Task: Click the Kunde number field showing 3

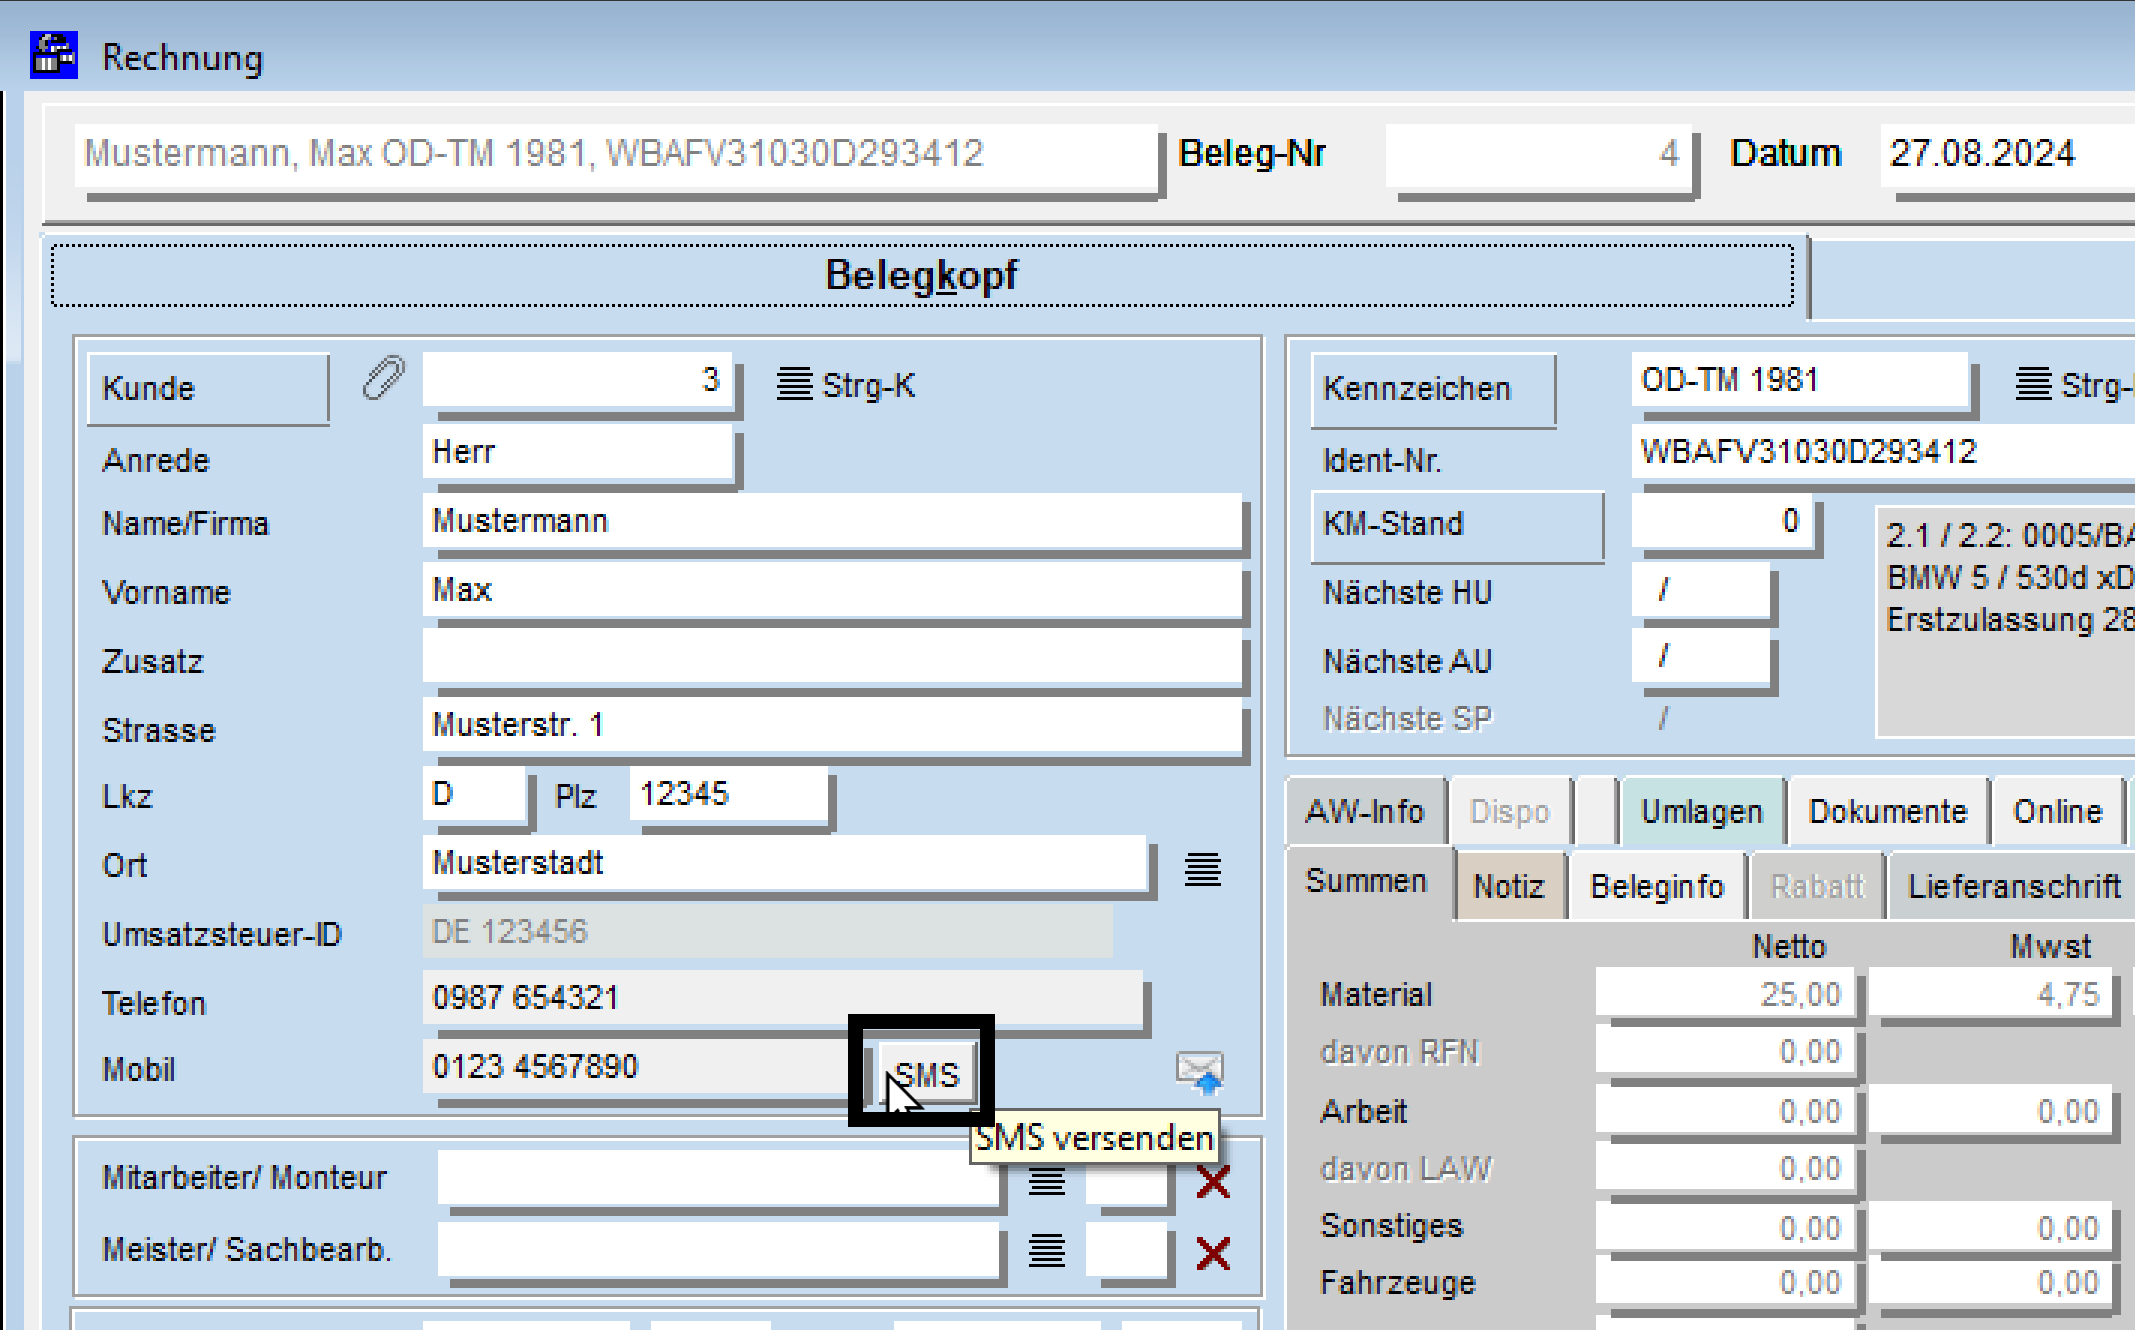Action: (x=578, y=380)
